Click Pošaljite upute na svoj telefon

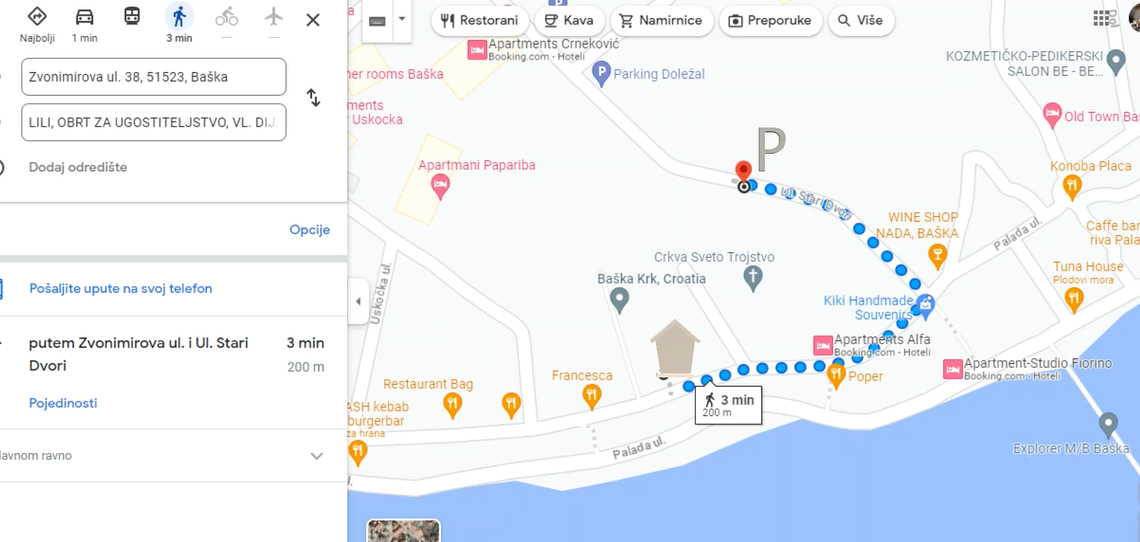(x=121, y=288)
